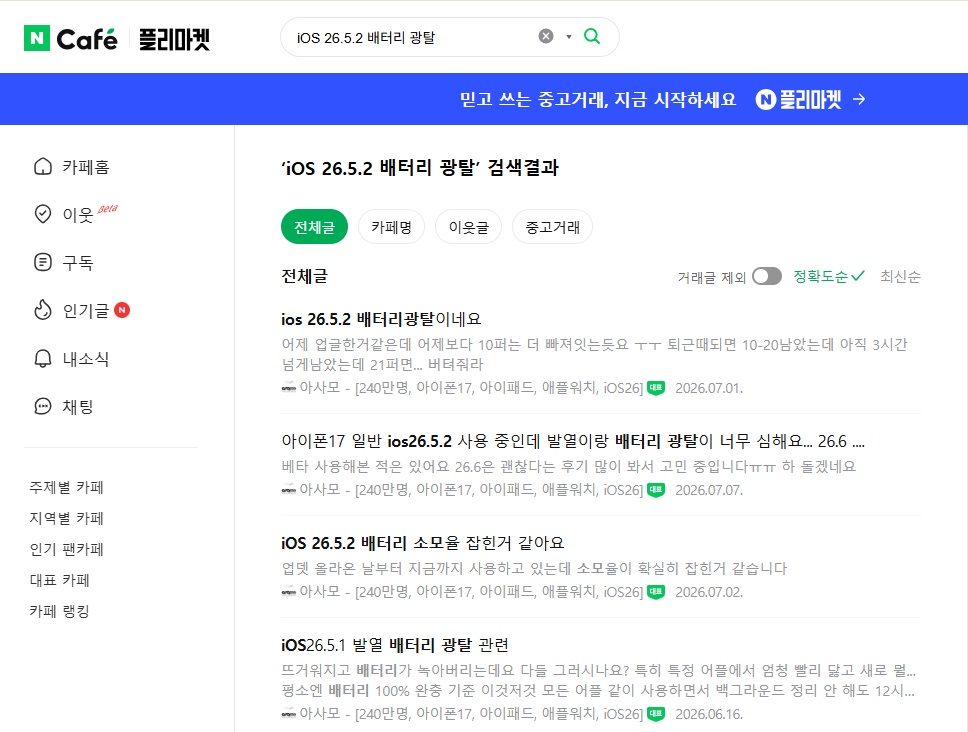The image size is (968, 732).
Task: Open 채팅 sidebar item
Action: (x=78, y=407)
